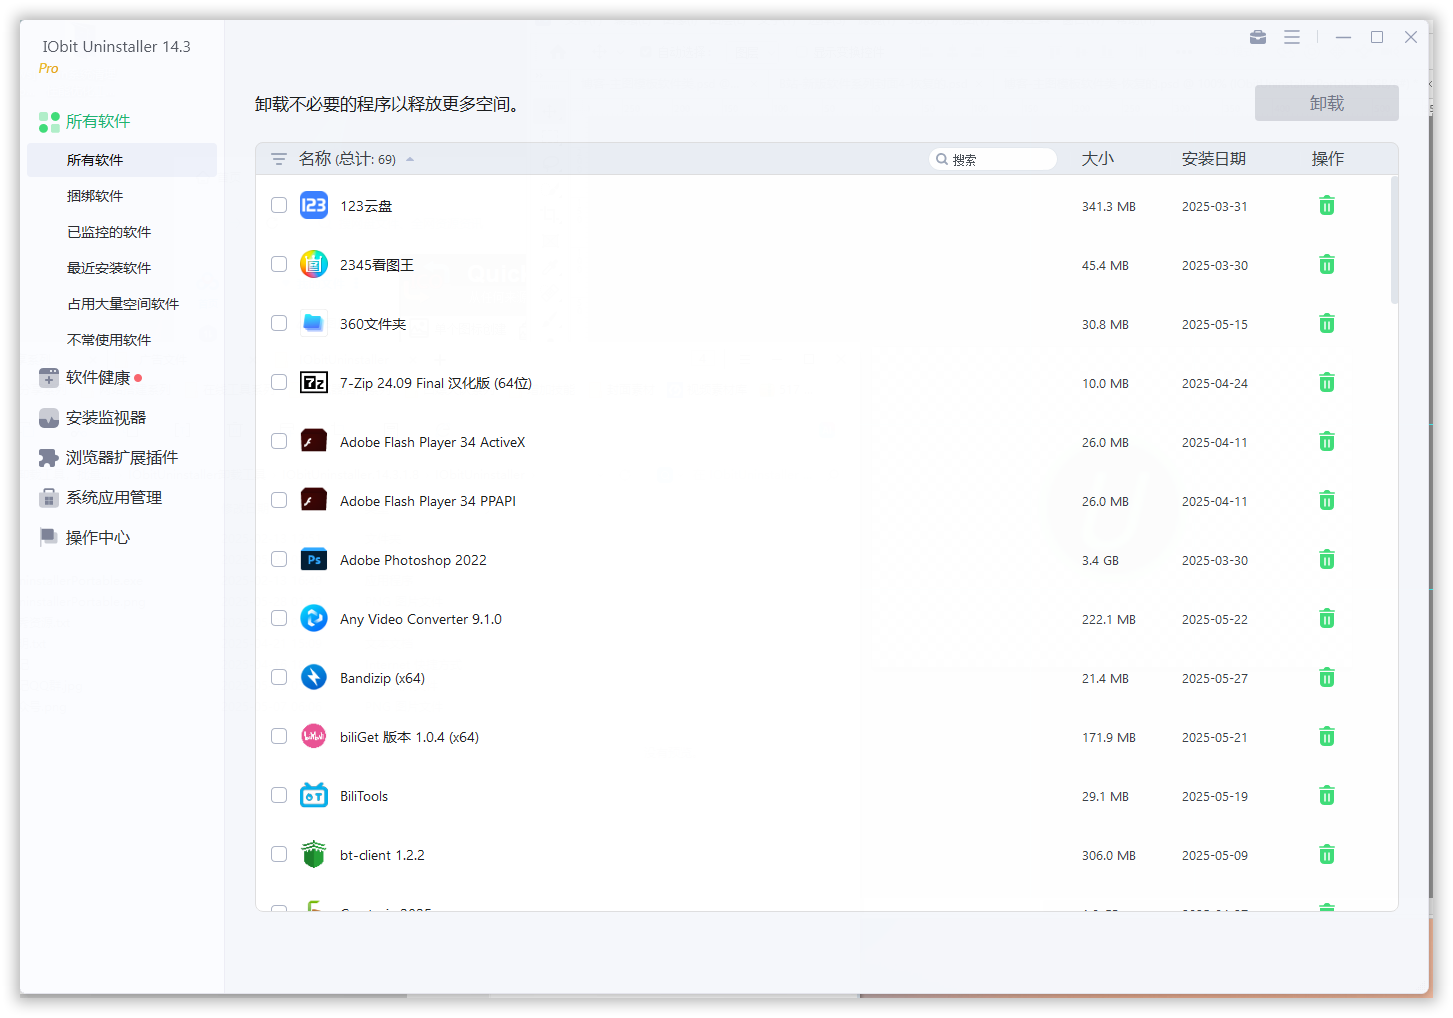Open 捆绑软件 in the sidebar

95,196
